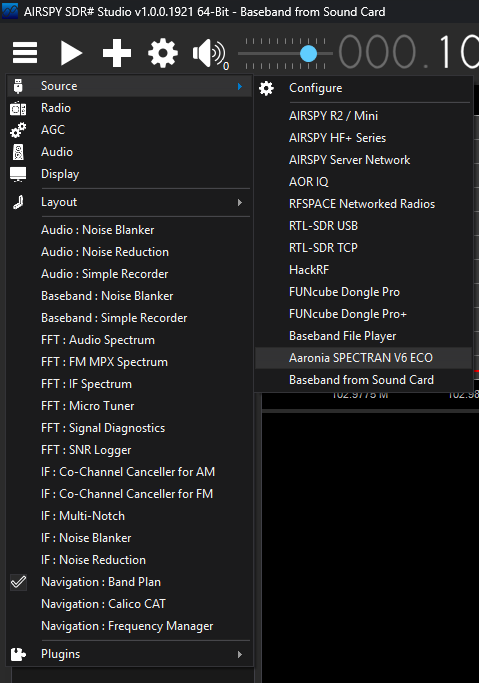Screen dimensions: 479x683
Task: Select AOR IQ source
Action: [364, 182]
